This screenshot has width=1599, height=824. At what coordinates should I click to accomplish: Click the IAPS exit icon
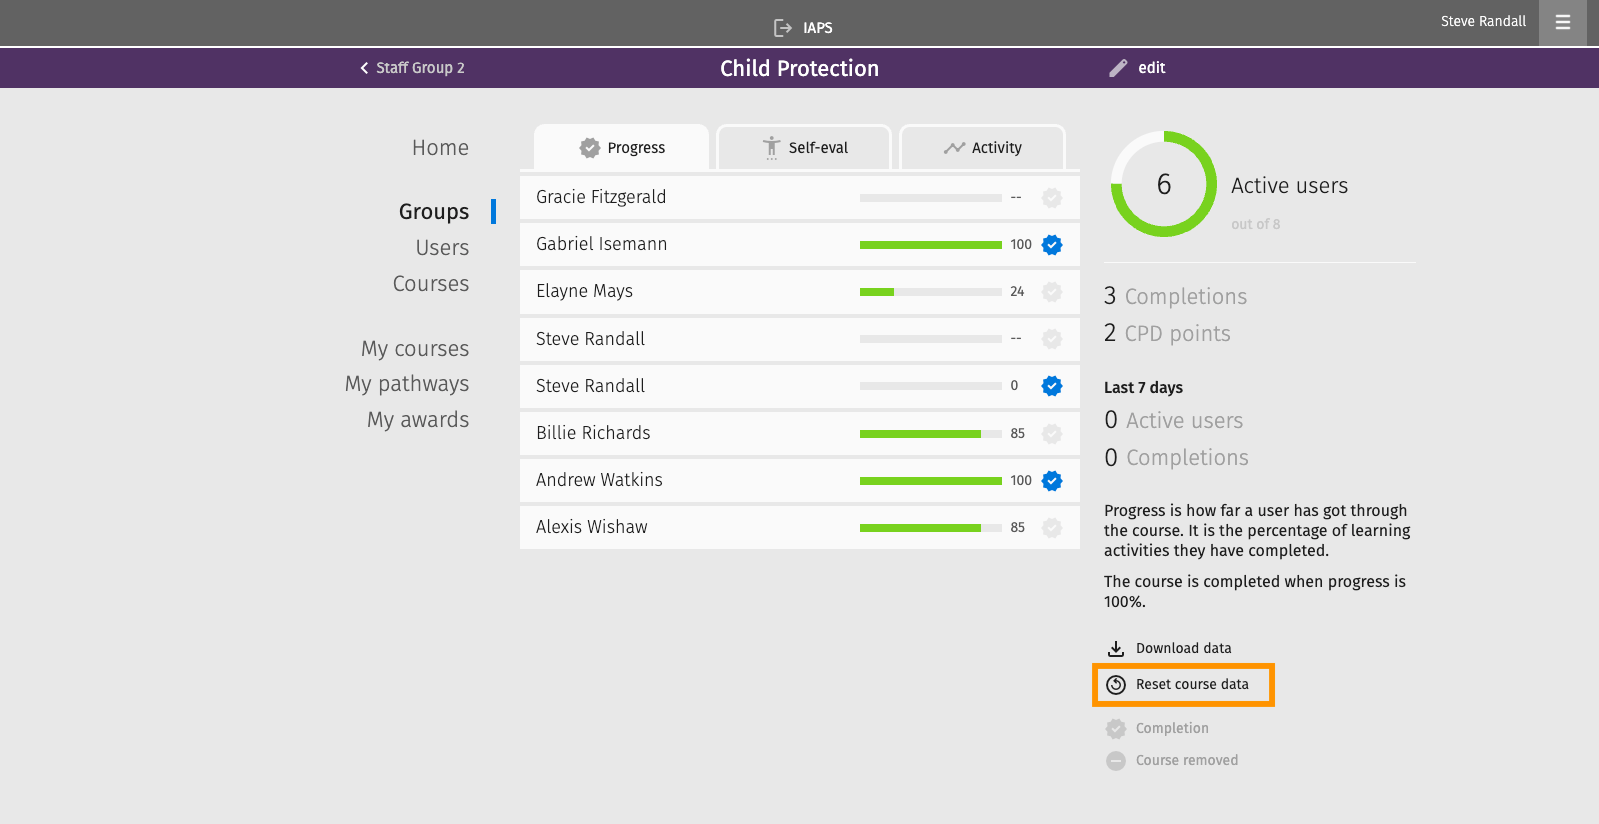pyautogui.click(x=783, y=28)
